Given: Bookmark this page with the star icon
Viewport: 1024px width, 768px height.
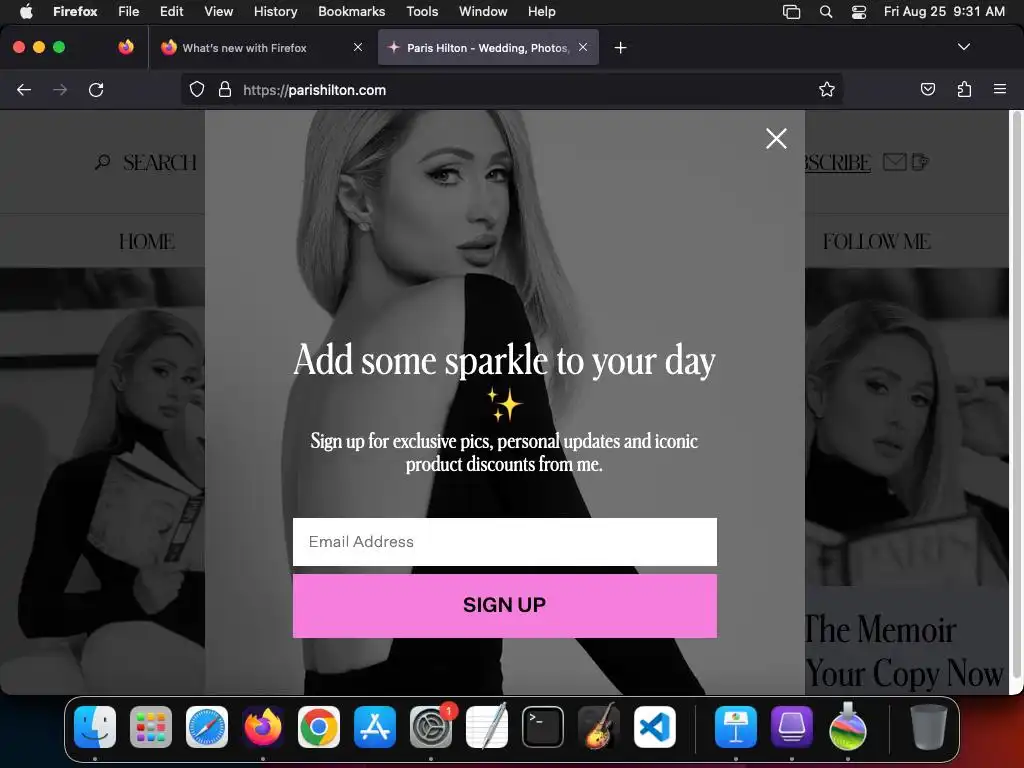Looking at the screenshot, I should 826,89.
